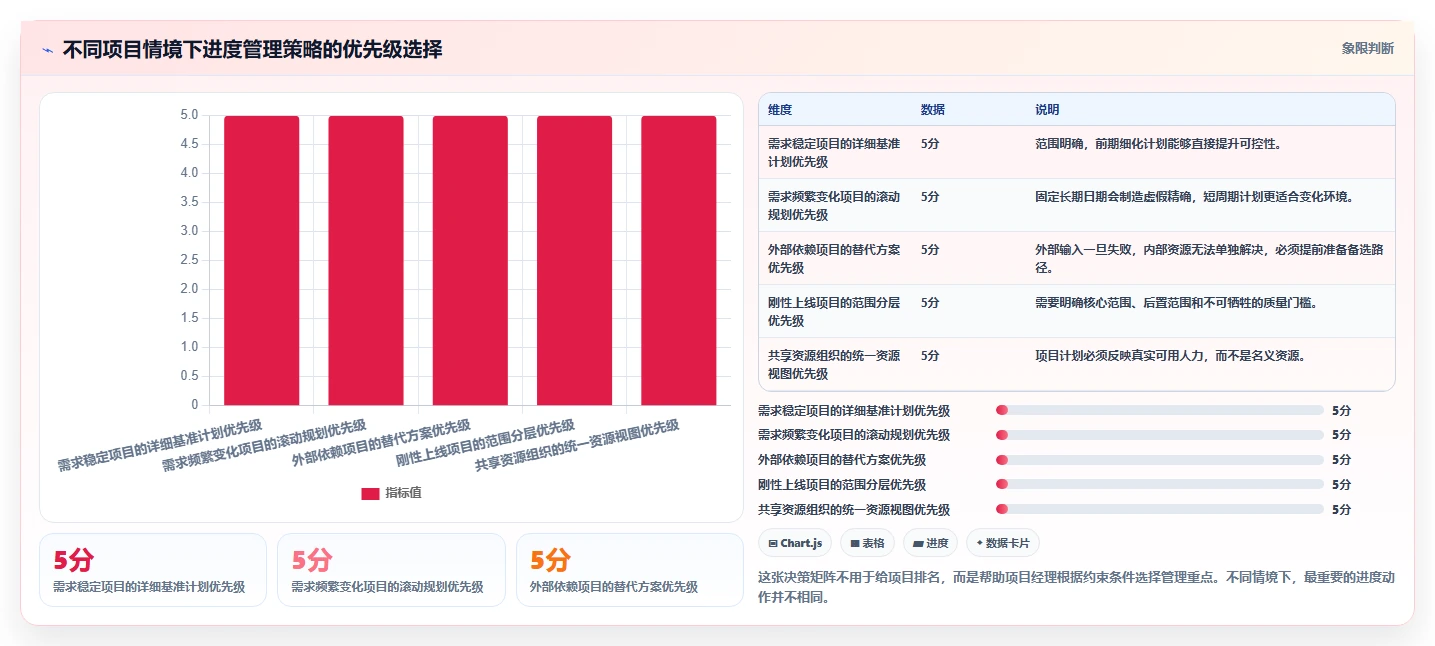The height and width of the screenshot is (646, 1435).
Task: Click the bar for 刚性上线项目的范围分层优先级
Action: click(x=574, y=260)
